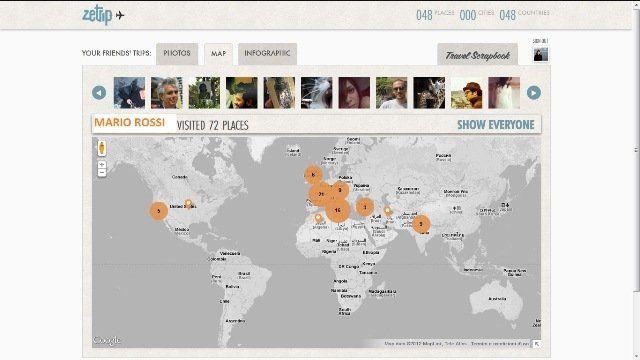The height and width of the screenshot is (360, 640).
Task: Collapse the map overview corner arrow
Action: (537, 344)
